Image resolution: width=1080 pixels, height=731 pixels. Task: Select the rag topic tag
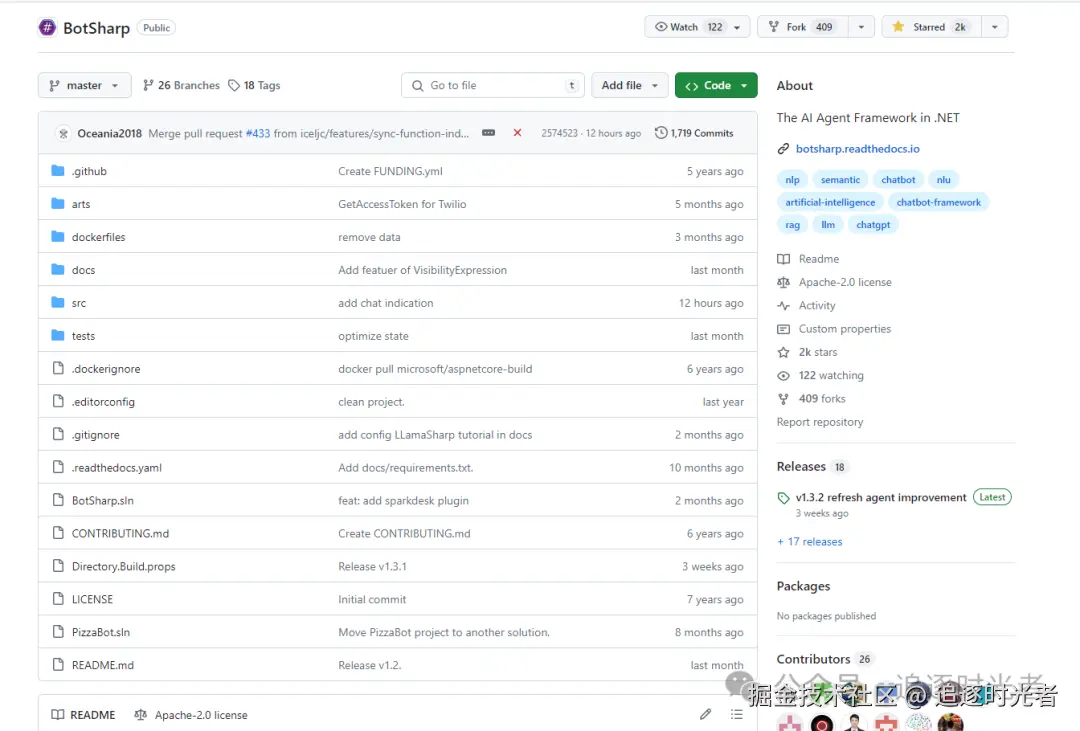coord(792,225)
